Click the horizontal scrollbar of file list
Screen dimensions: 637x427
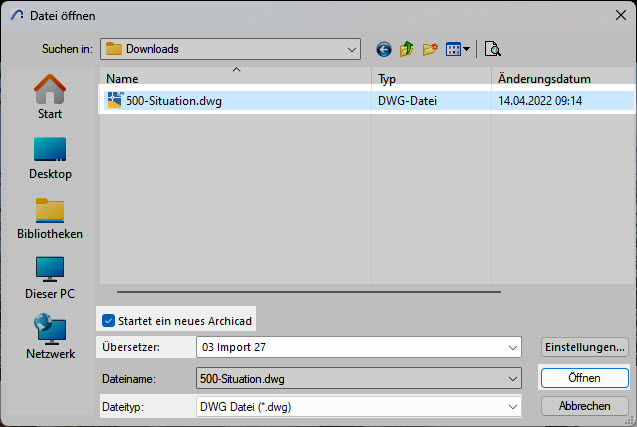coord(309,292)
